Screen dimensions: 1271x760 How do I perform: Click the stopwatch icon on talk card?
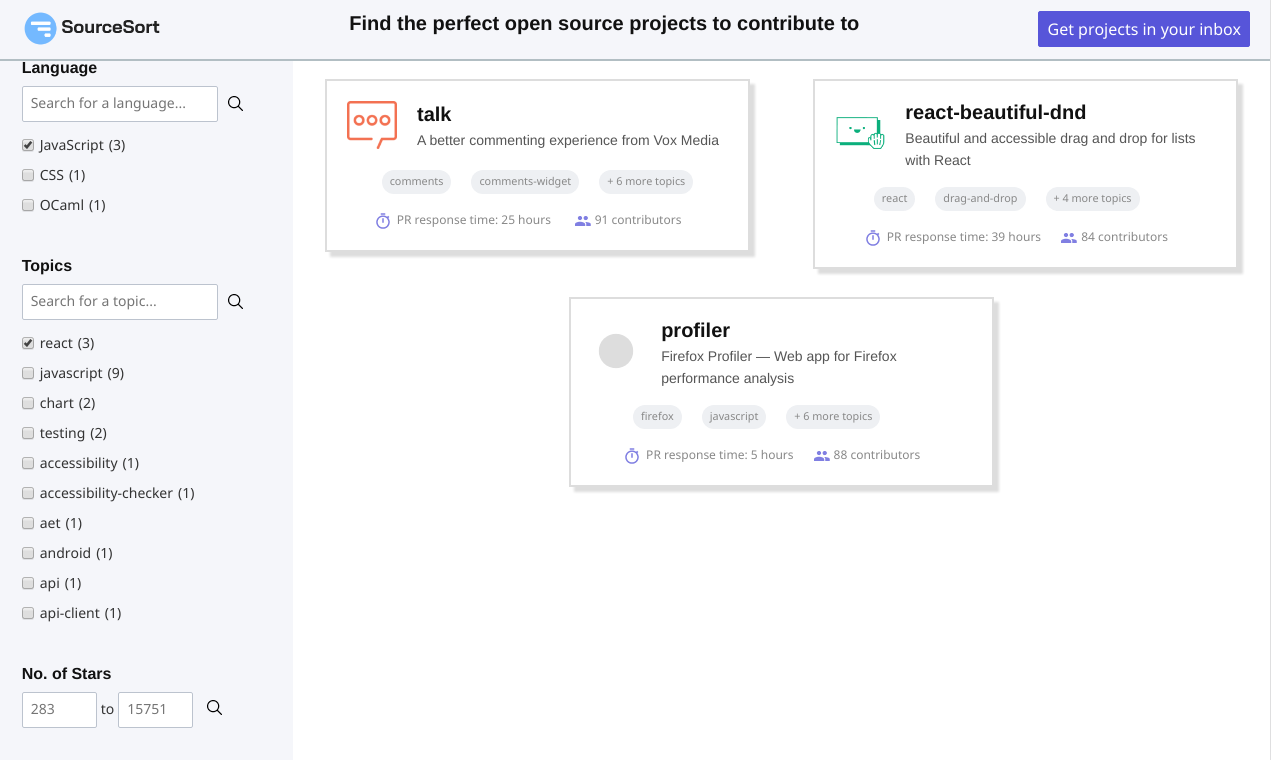pyautogui.click(x=383, y=220)
